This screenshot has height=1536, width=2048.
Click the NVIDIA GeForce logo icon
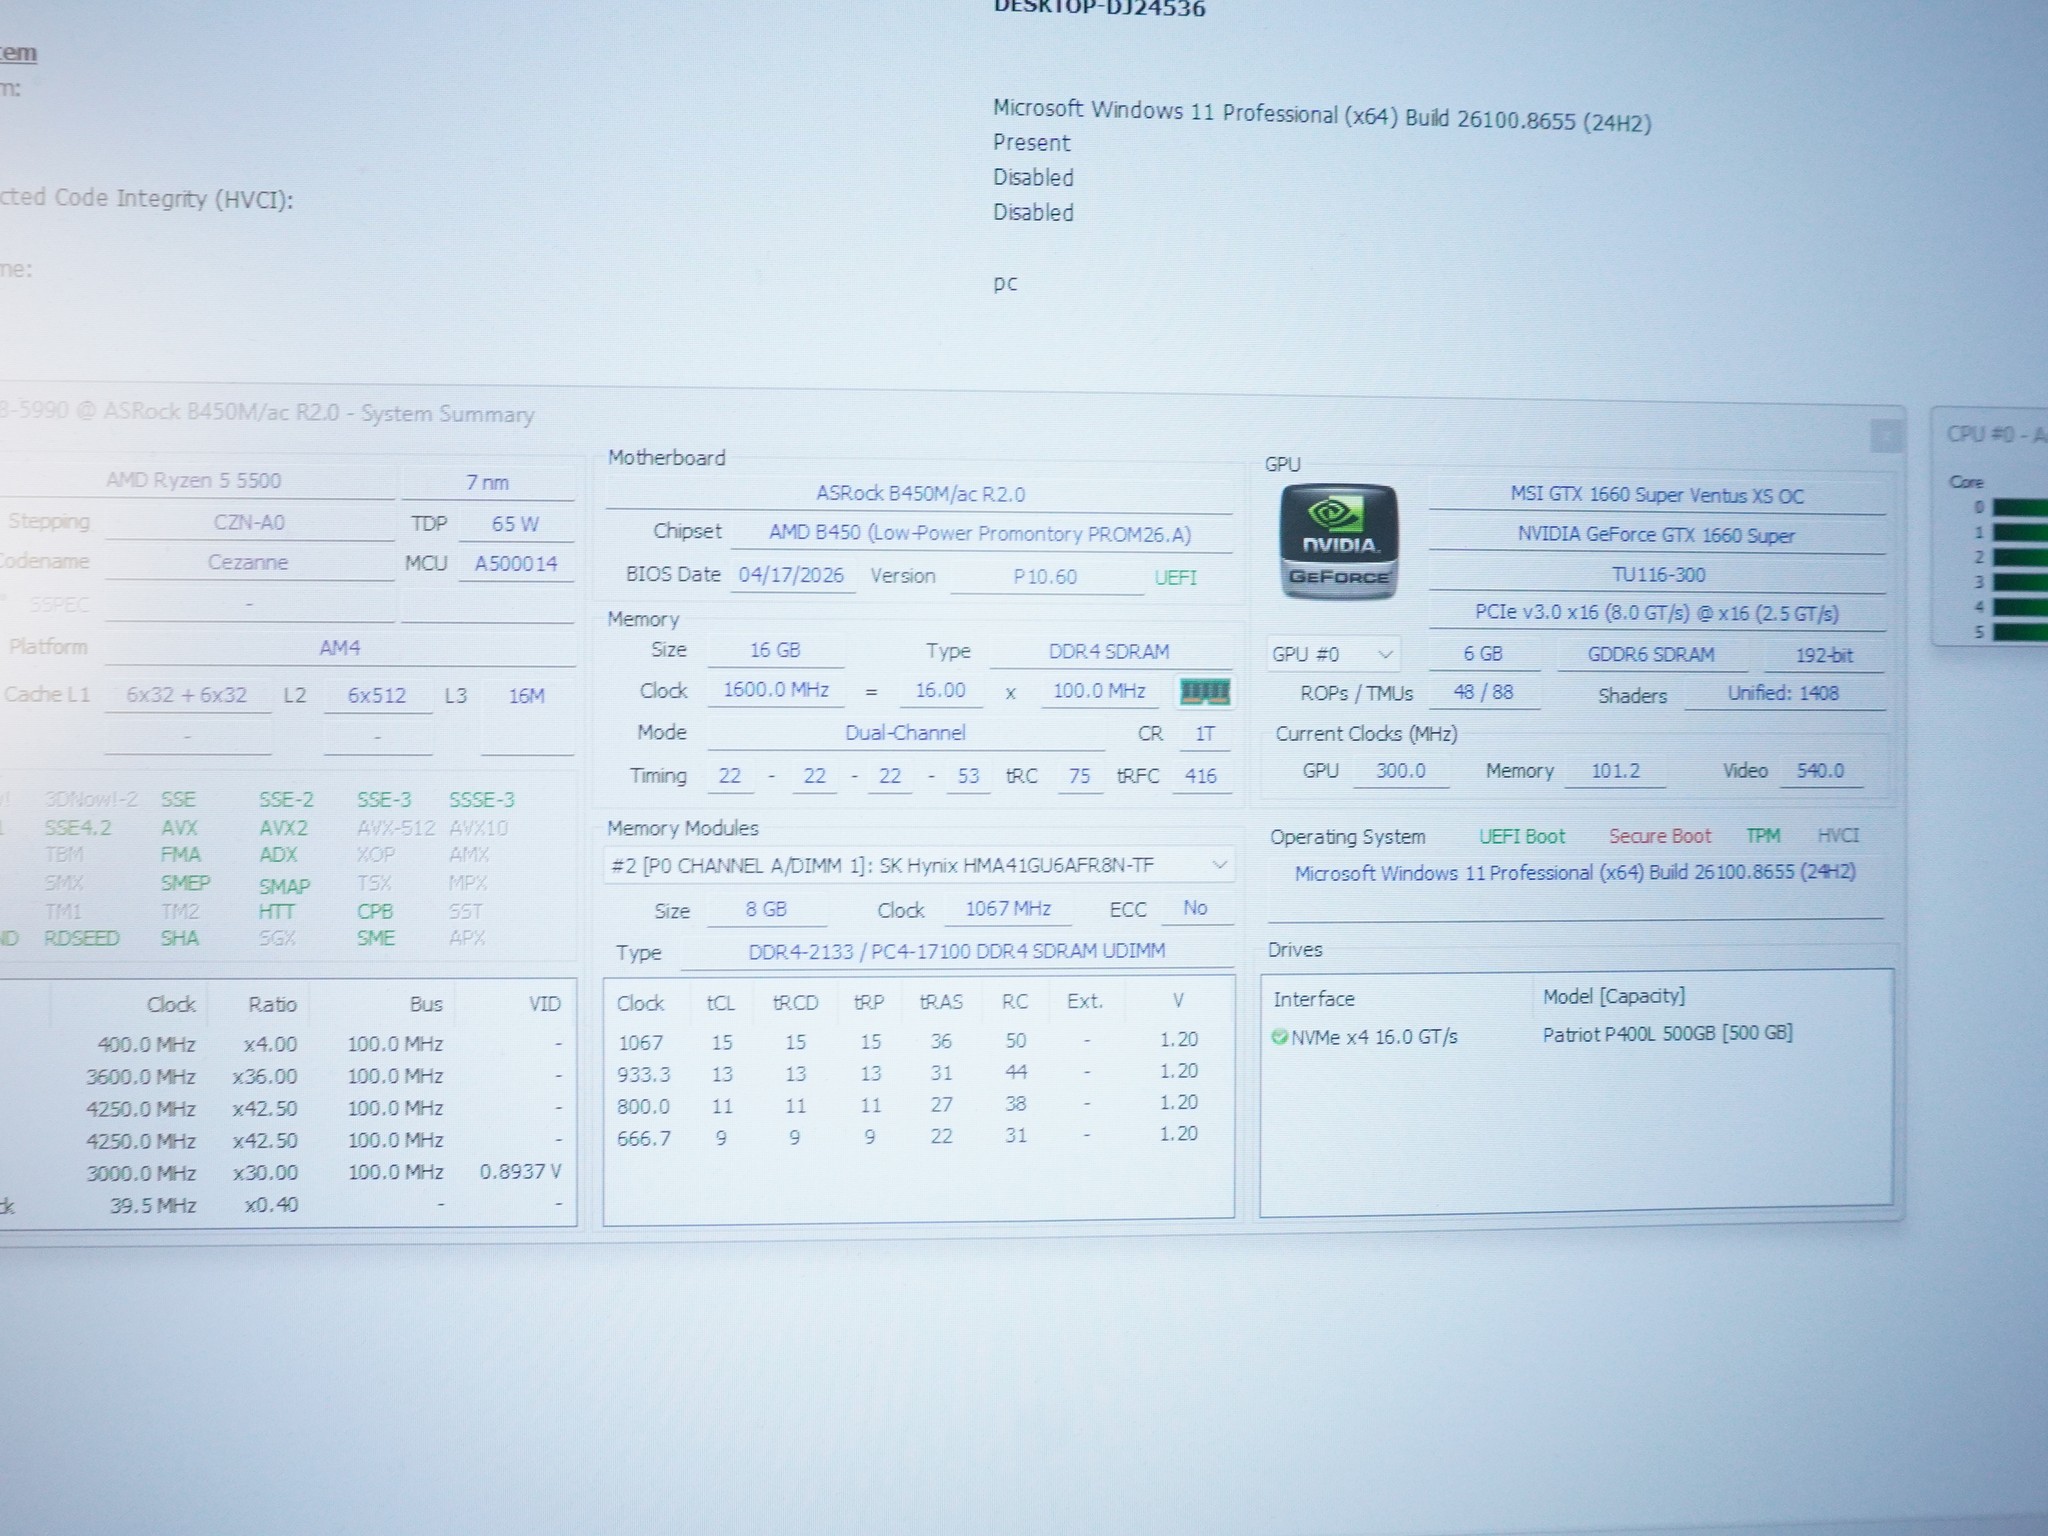pos(1339,542)
